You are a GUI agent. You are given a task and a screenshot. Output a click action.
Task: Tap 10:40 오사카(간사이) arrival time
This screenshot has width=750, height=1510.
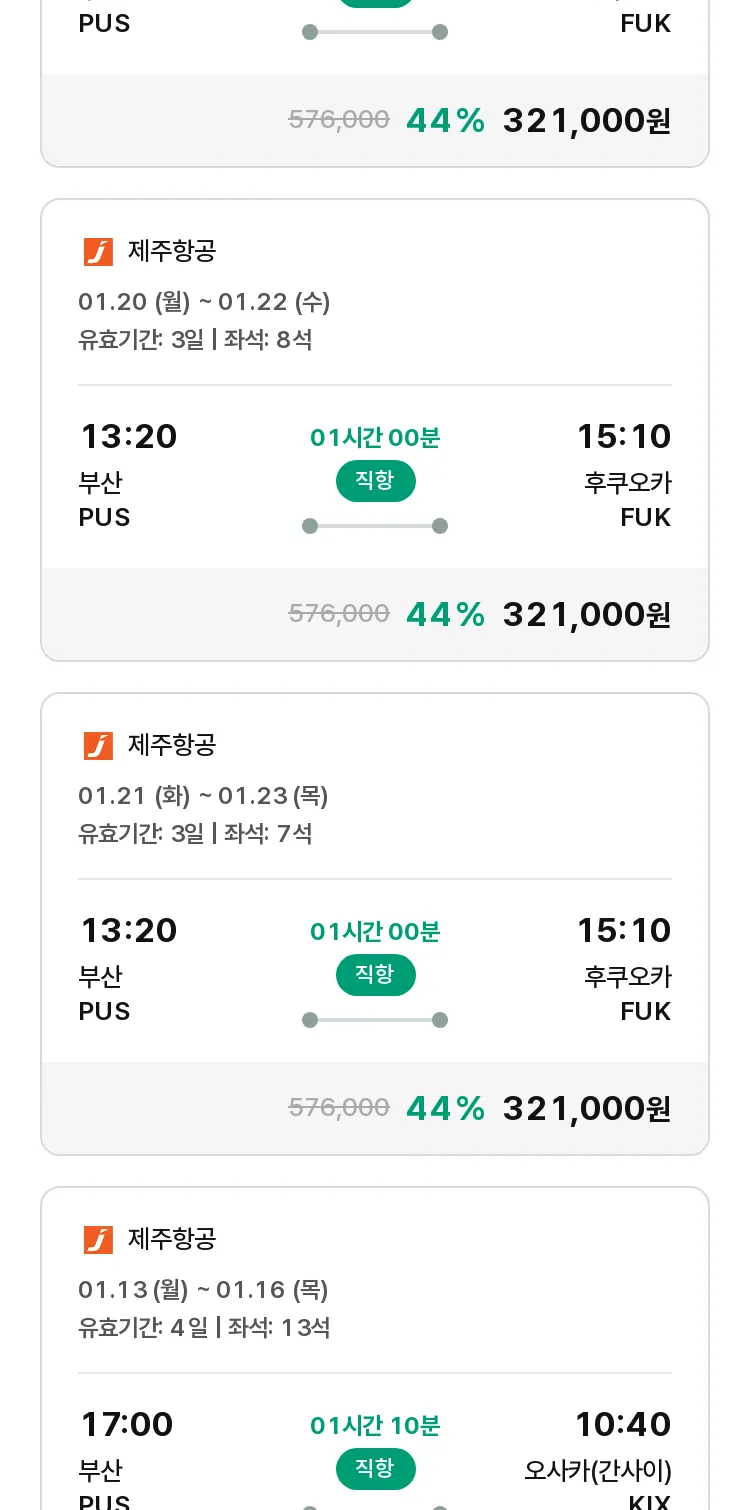[623, 1424]
